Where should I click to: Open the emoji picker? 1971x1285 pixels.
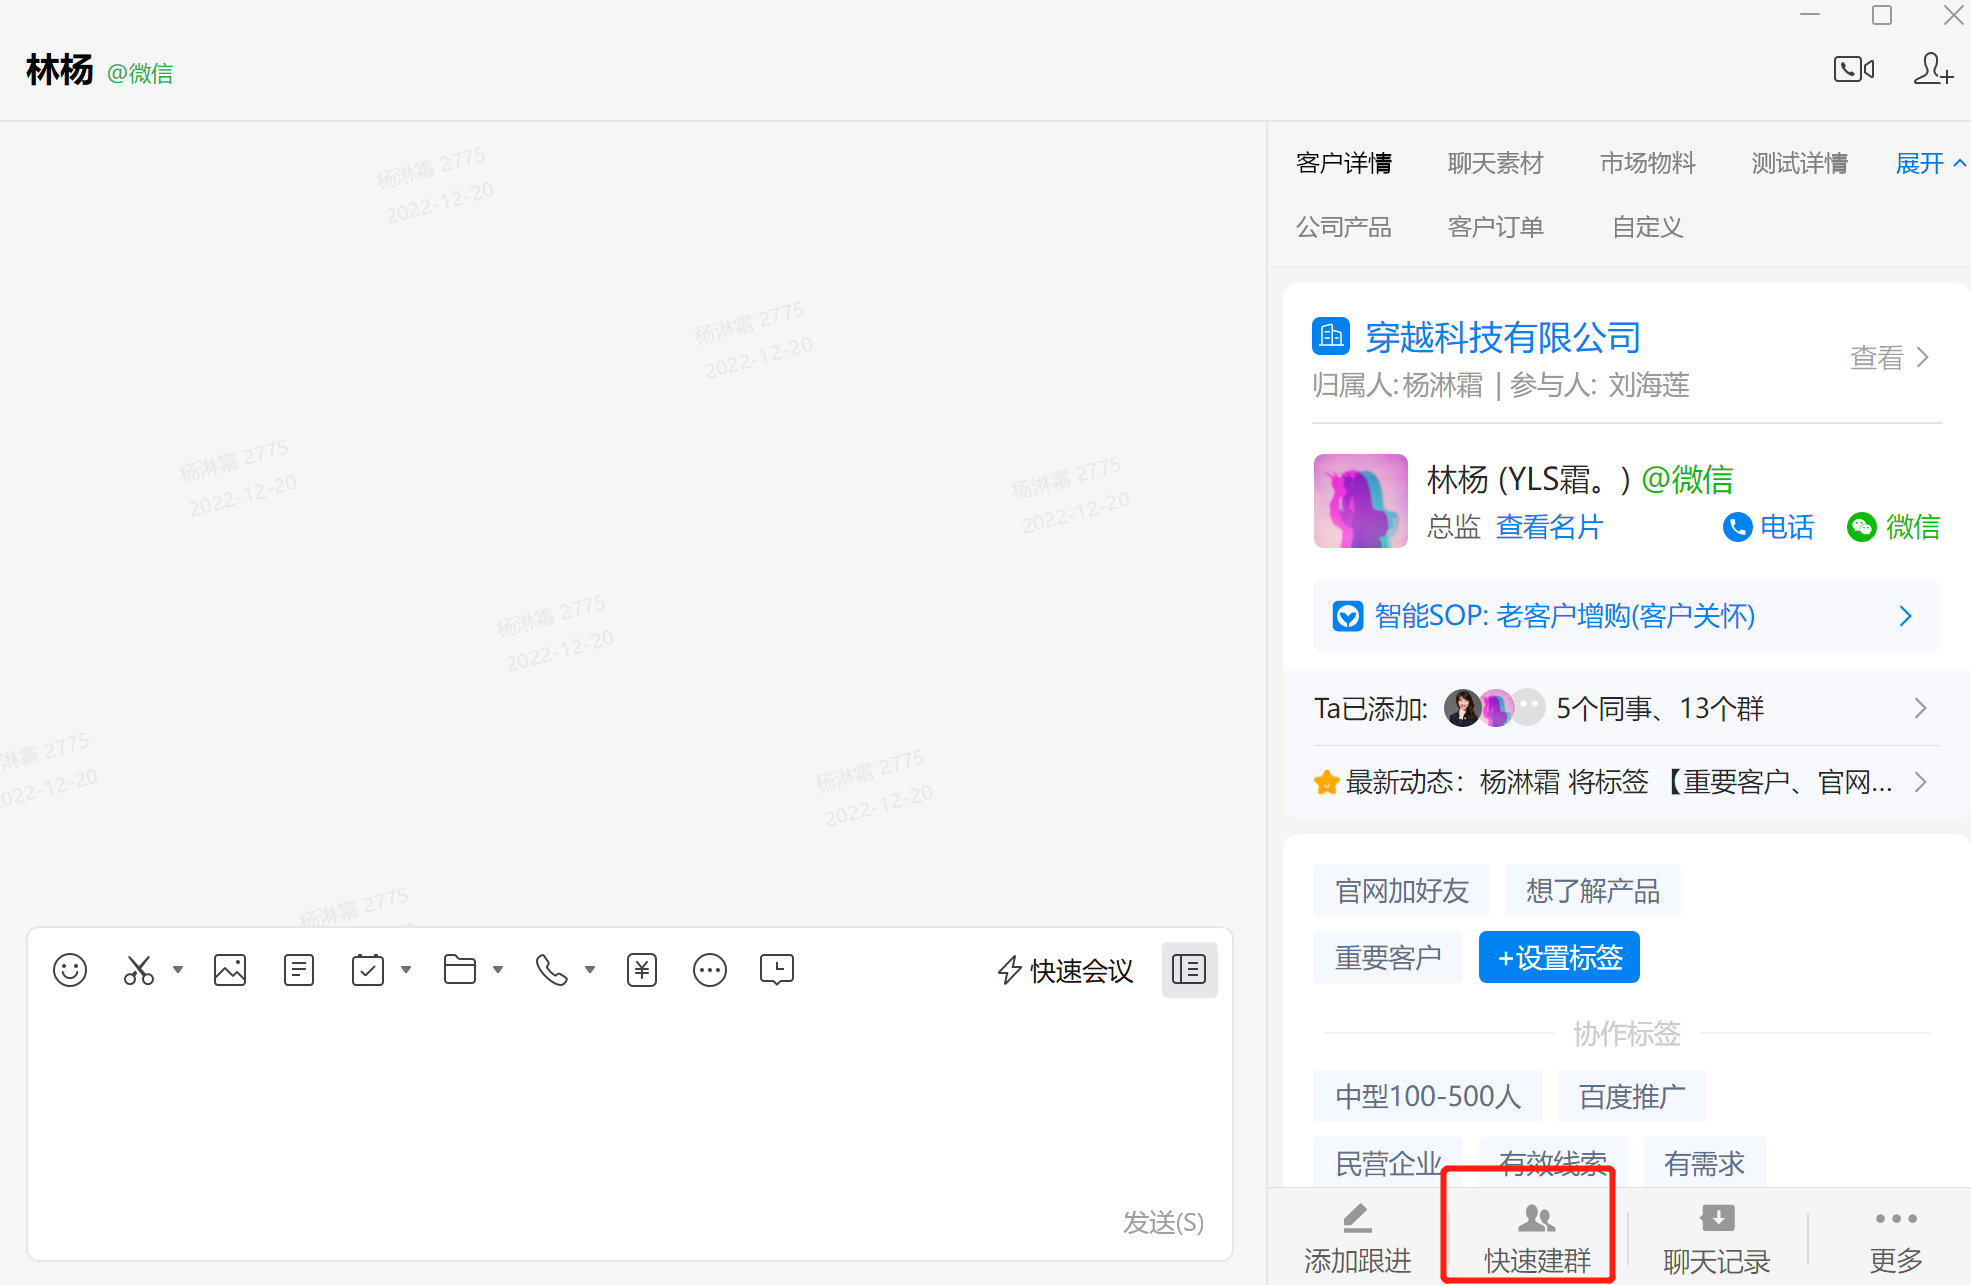click(x=70, y=970)
